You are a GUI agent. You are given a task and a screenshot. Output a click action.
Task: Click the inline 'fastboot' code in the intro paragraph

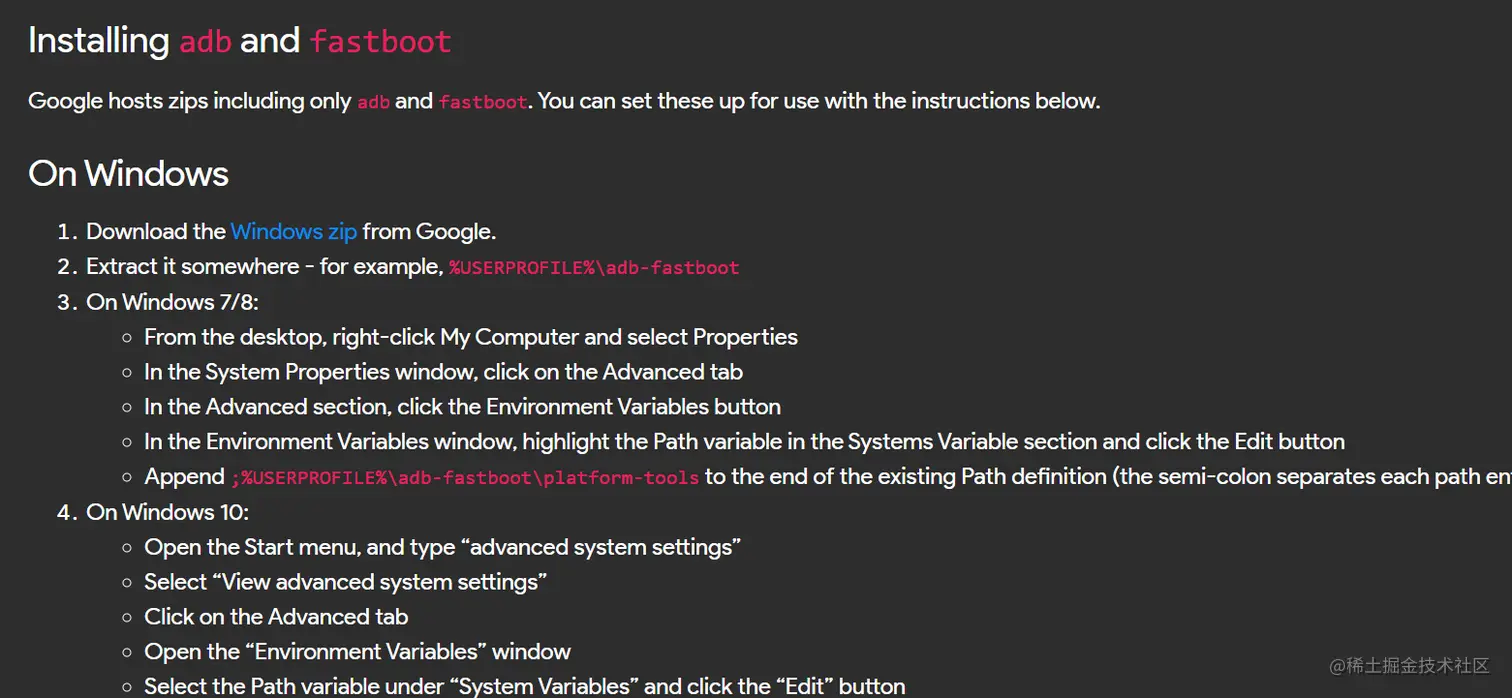point(482,102)
